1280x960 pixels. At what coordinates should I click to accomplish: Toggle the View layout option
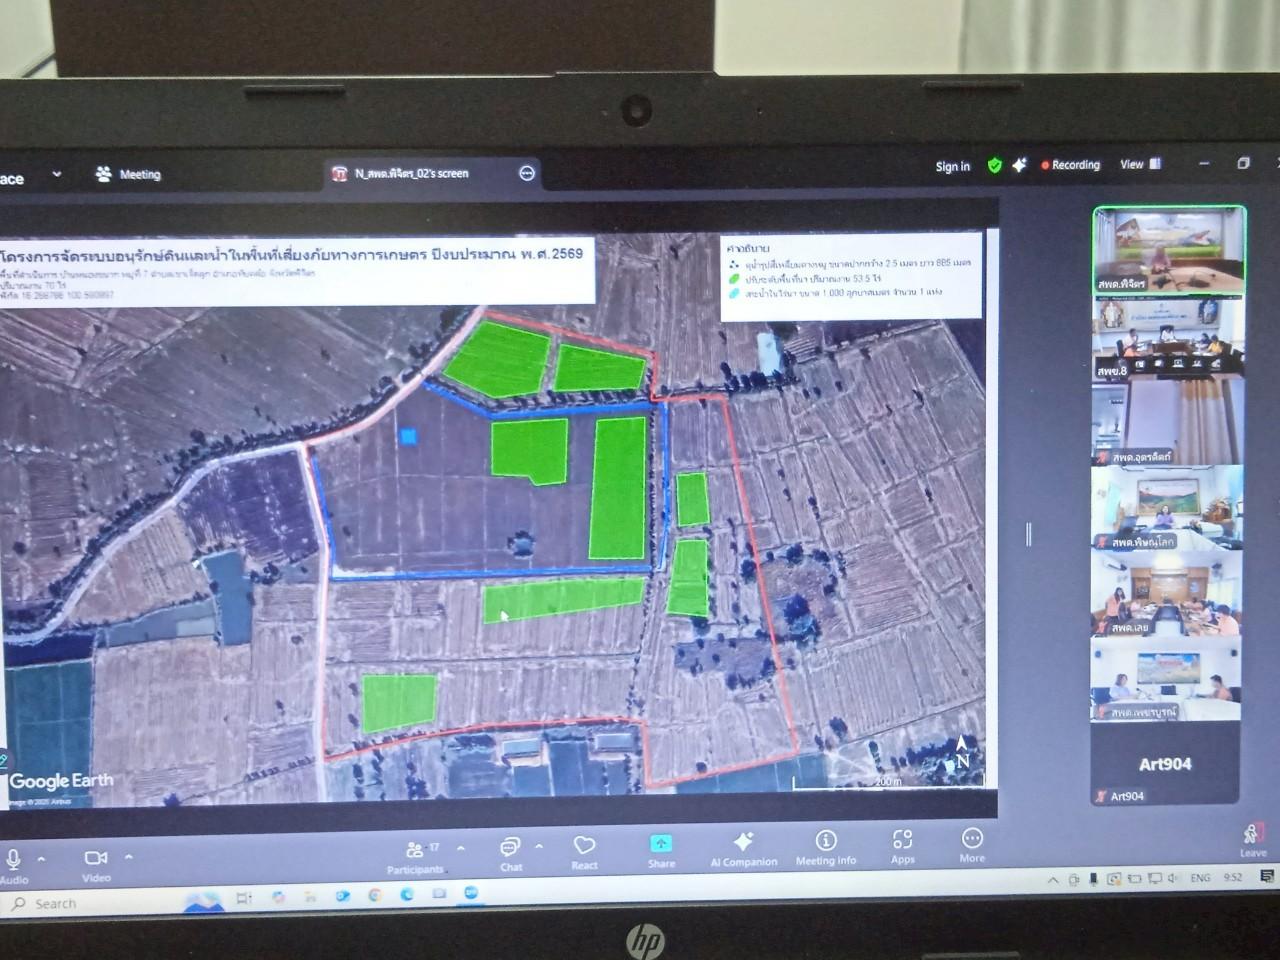point(1139,164)
